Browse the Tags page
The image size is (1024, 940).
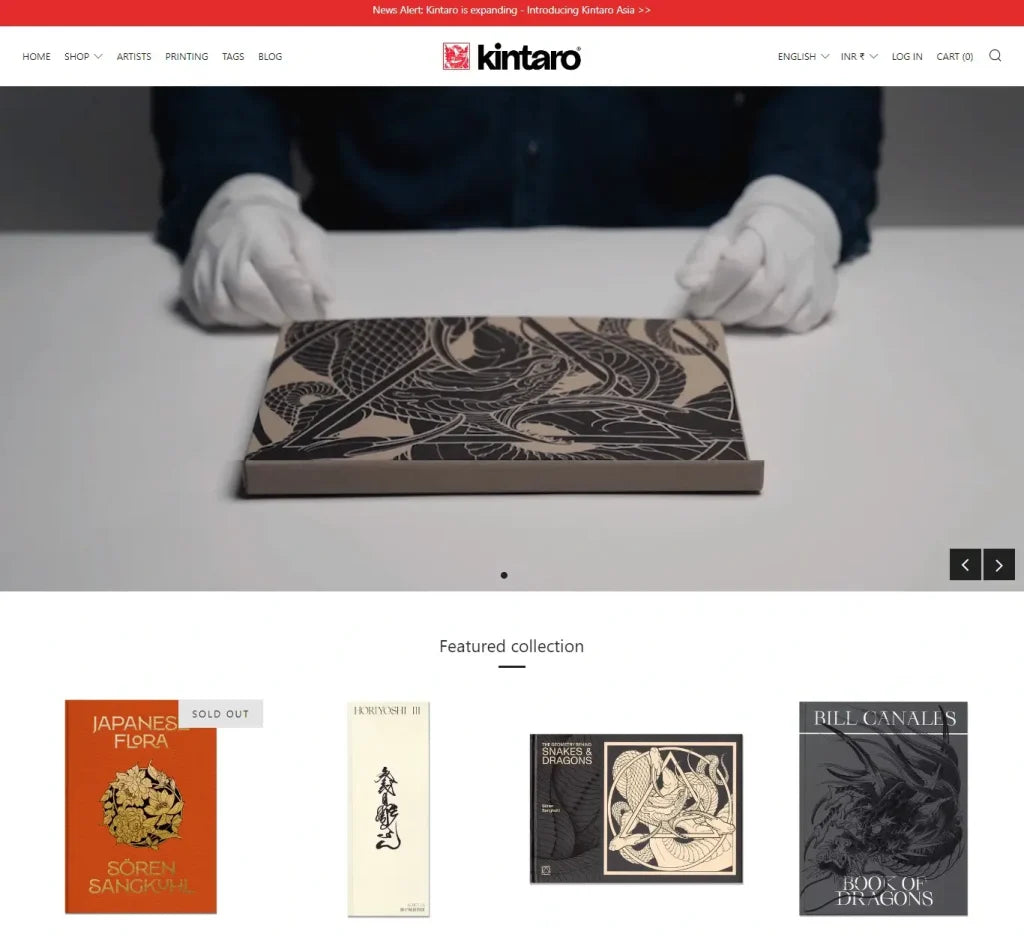tap(233, 57)
